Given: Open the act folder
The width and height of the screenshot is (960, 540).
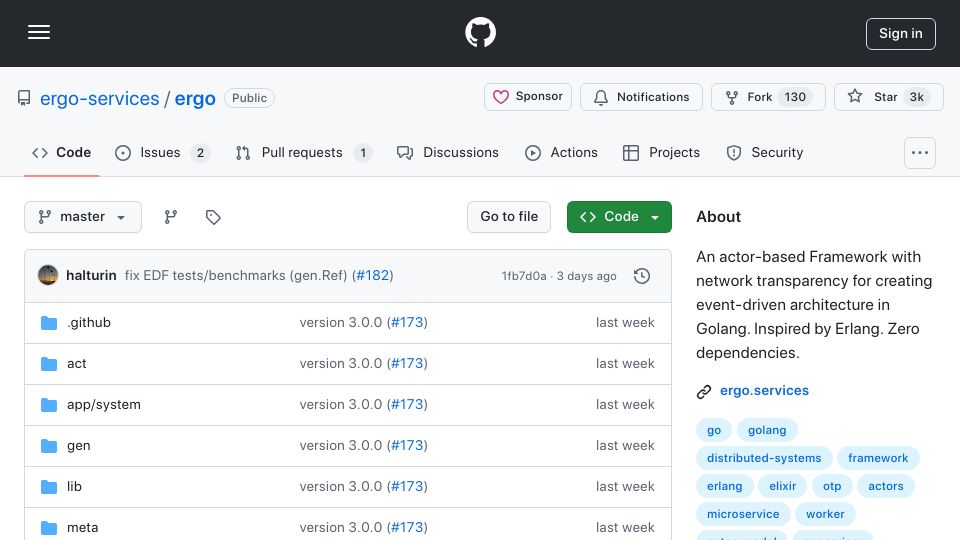Looking at the screenshot, I should tap(77, 364).
